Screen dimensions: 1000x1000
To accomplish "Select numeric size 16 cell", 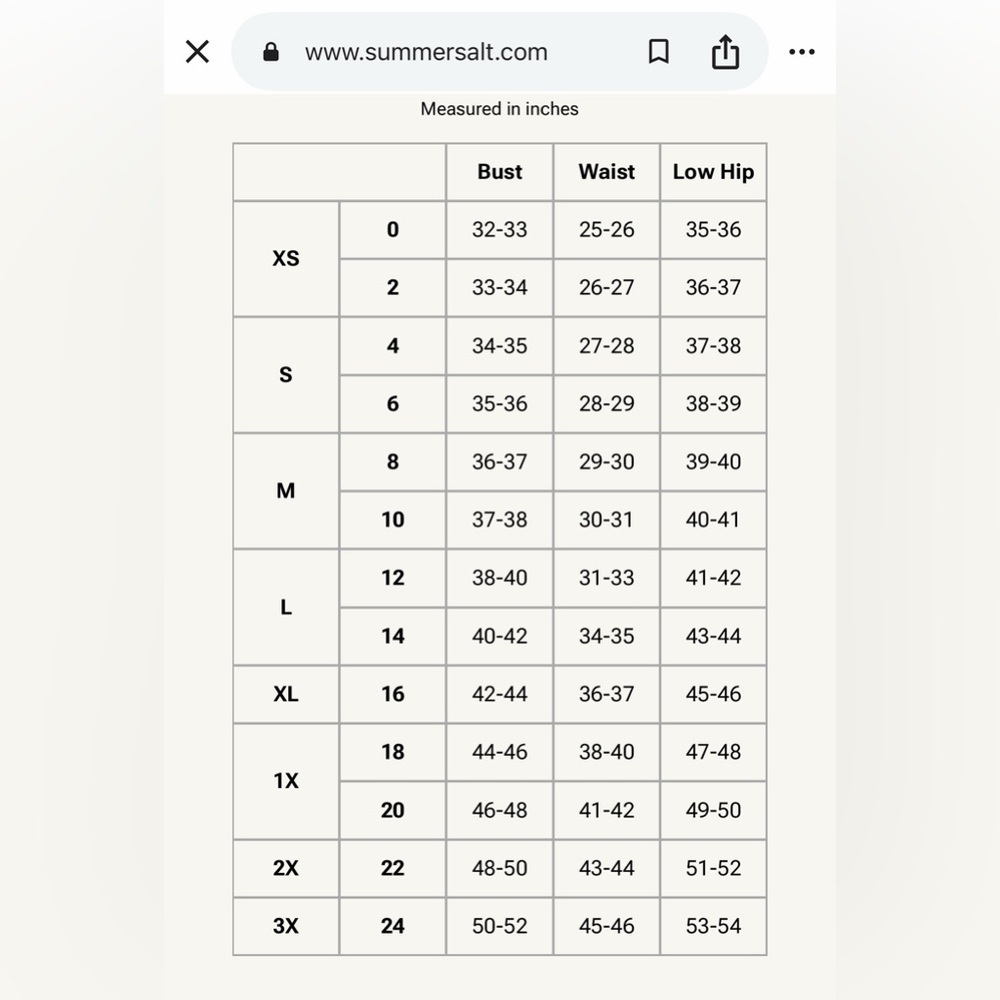I will [393, 694].
